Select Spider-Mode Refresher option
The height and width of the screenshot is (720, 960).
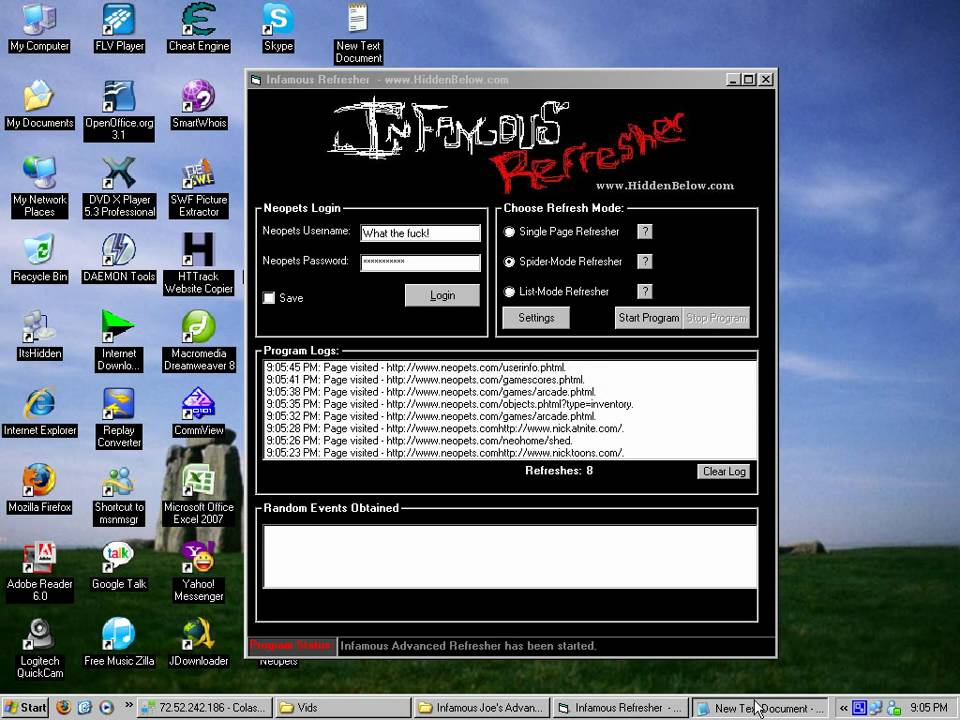[x=509, y=262]
